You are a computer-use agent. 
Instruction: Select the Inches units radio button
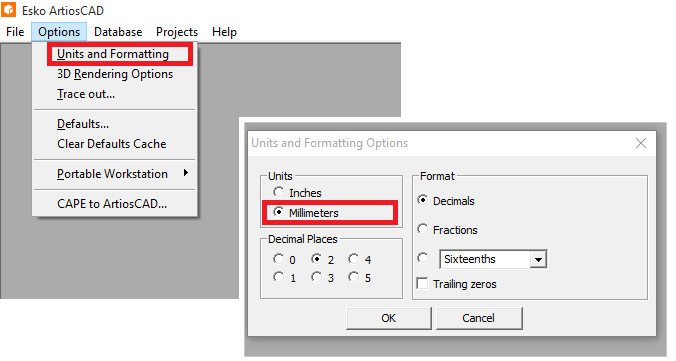[x=279, y=192]
